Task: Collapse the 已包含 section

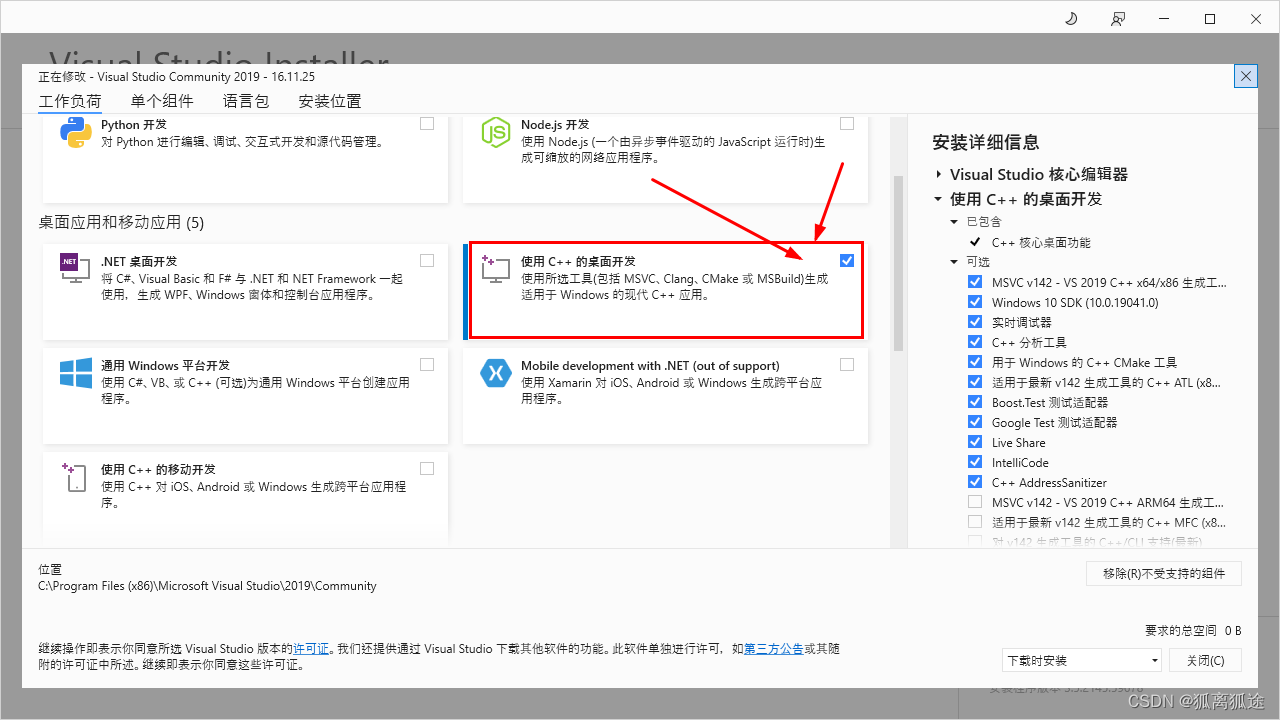Action: pyautogui.click(x=955, y=221)
